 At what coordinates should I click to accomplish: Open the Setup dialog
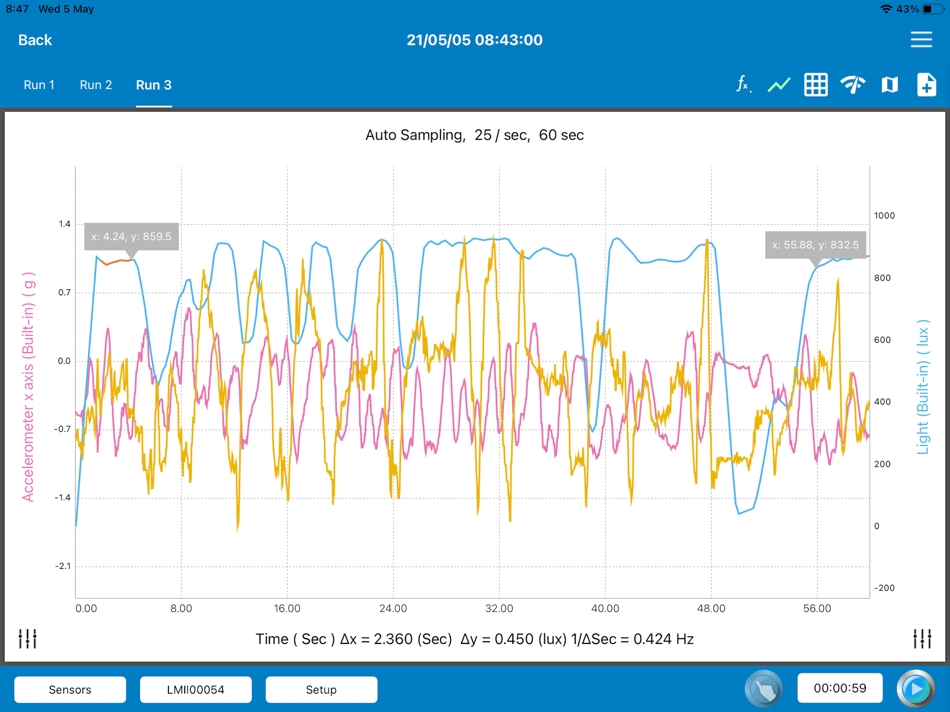pyautogui.click(x=321, y=689)
